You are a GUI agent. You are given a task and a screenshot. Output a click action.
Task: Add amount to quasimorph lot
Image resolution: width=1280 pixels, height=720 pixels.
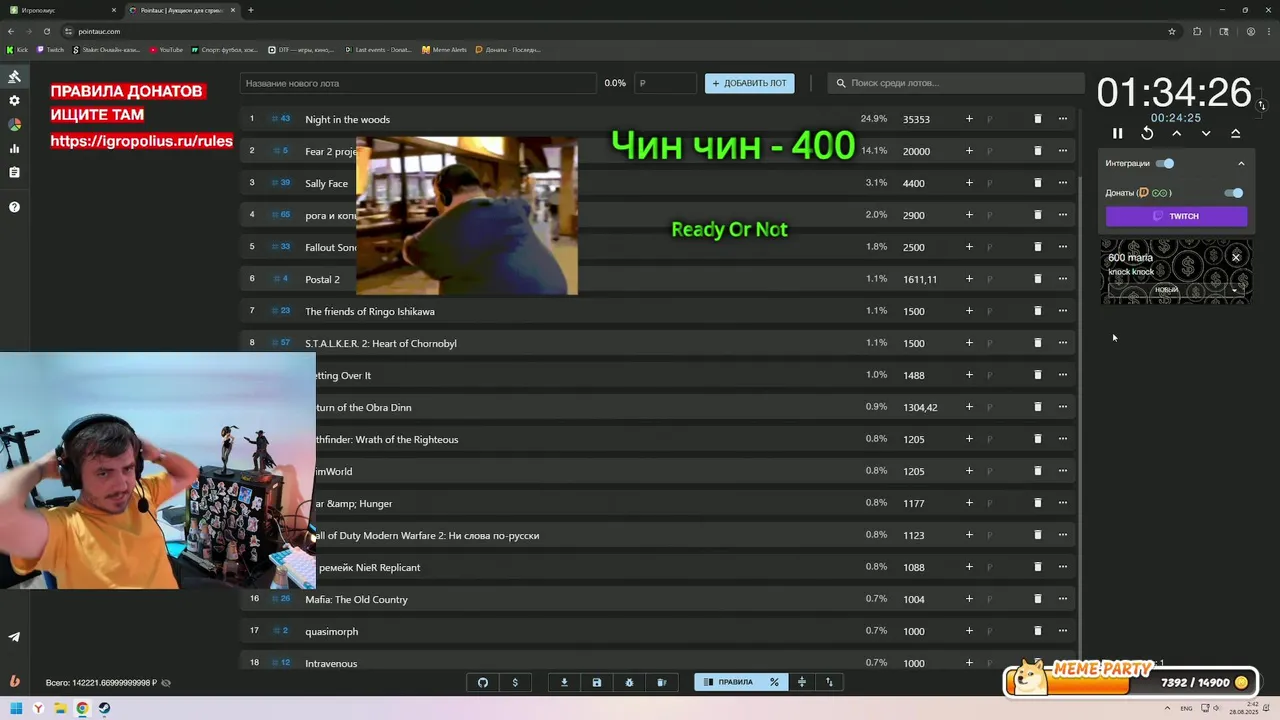pos(969,631)
